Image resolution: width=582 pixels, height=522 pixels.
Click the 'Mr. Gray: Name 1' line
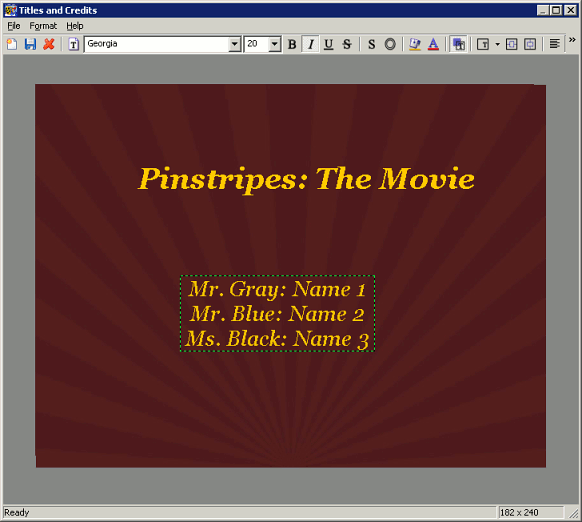click(x=277, y=289)
